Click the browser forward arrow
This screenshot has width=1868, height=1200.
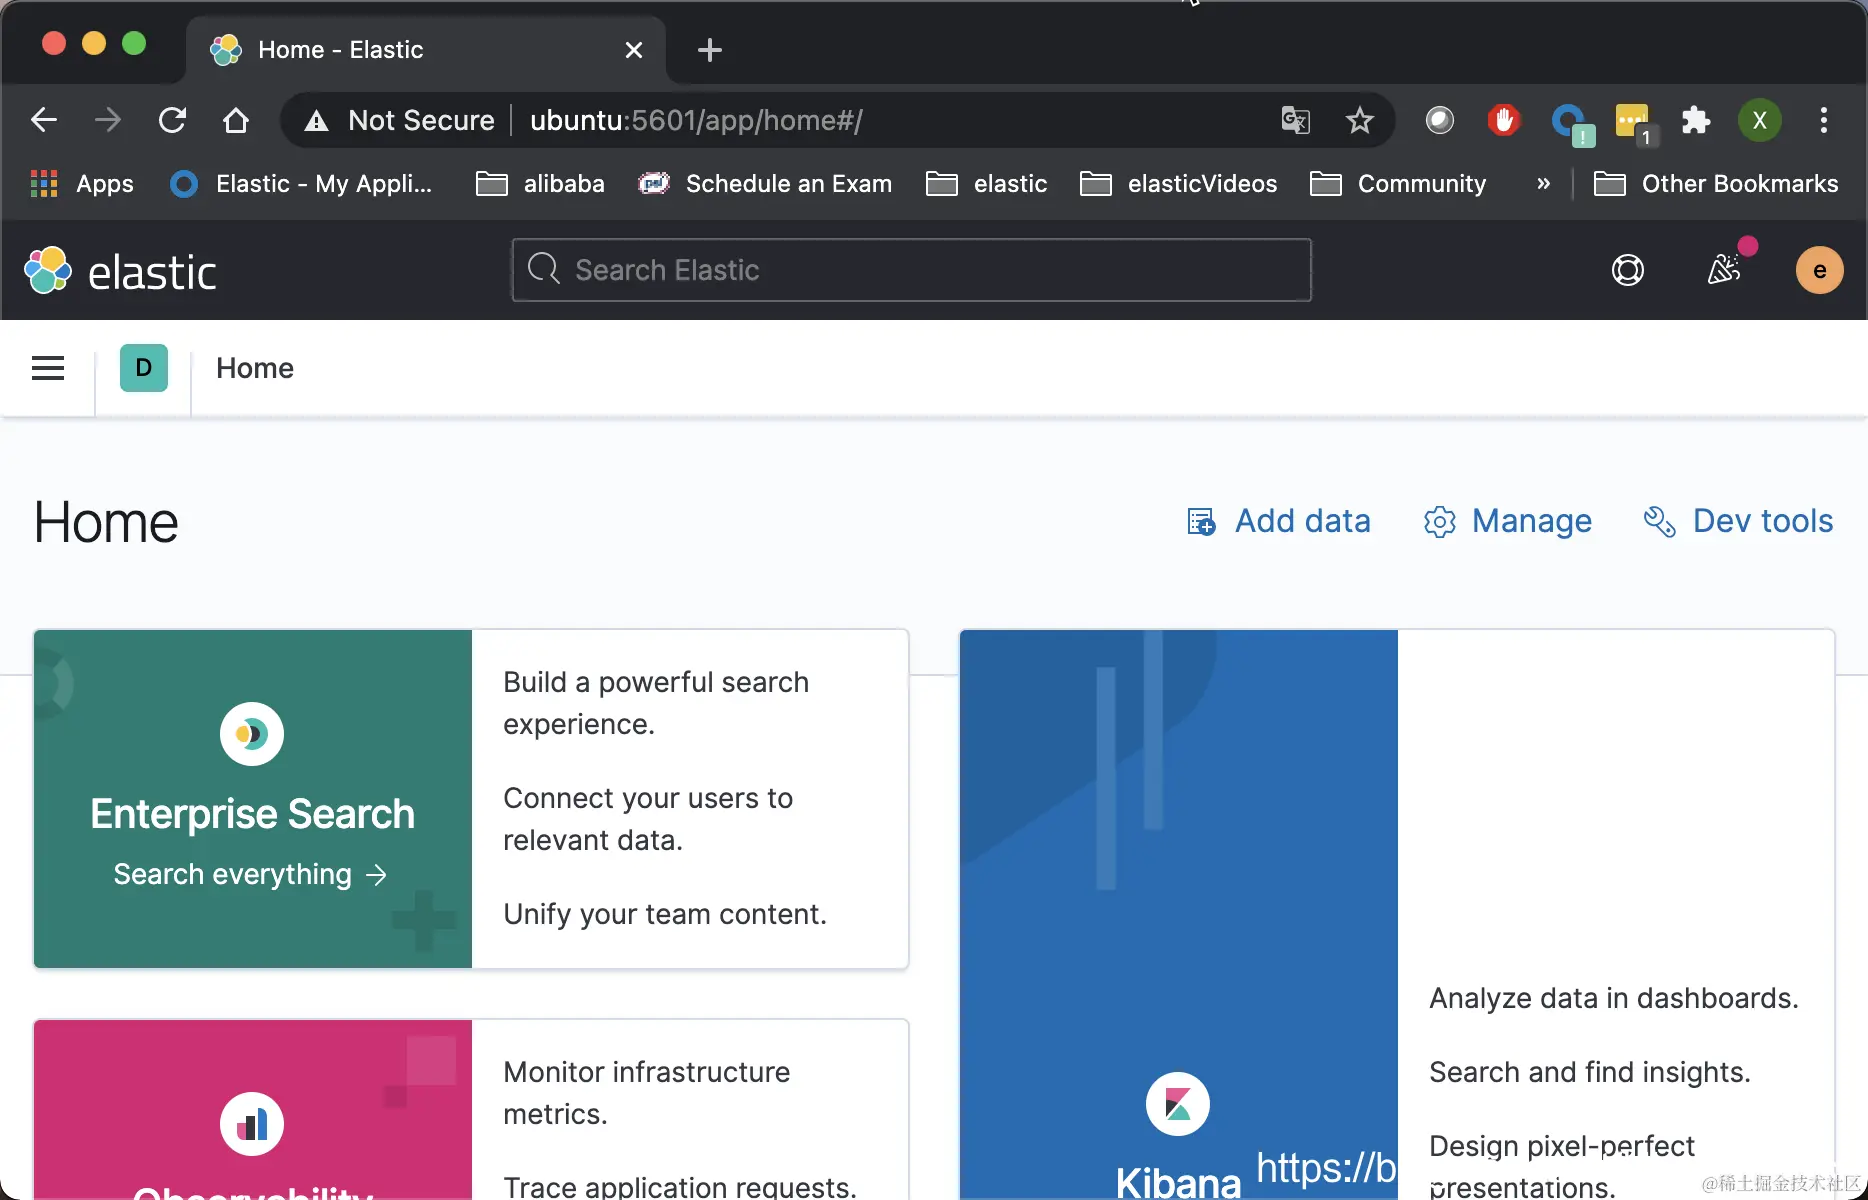coord(108,121)
